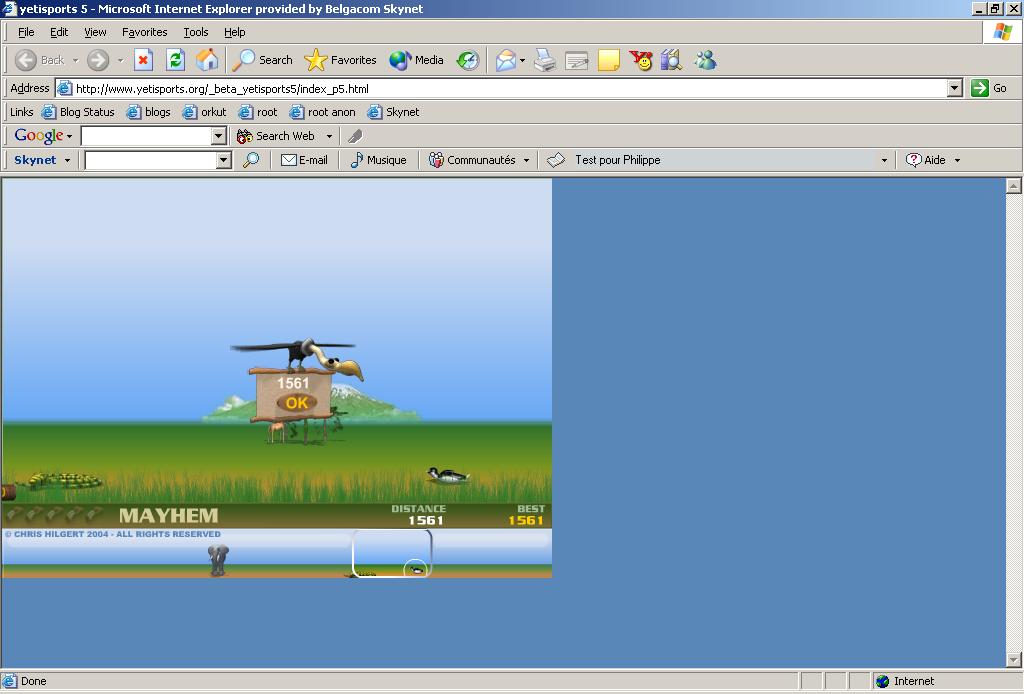The width and height of the screenshot is (1024, 694).
Task: Click the OK button on score sign
Action: tap(296, 403)
